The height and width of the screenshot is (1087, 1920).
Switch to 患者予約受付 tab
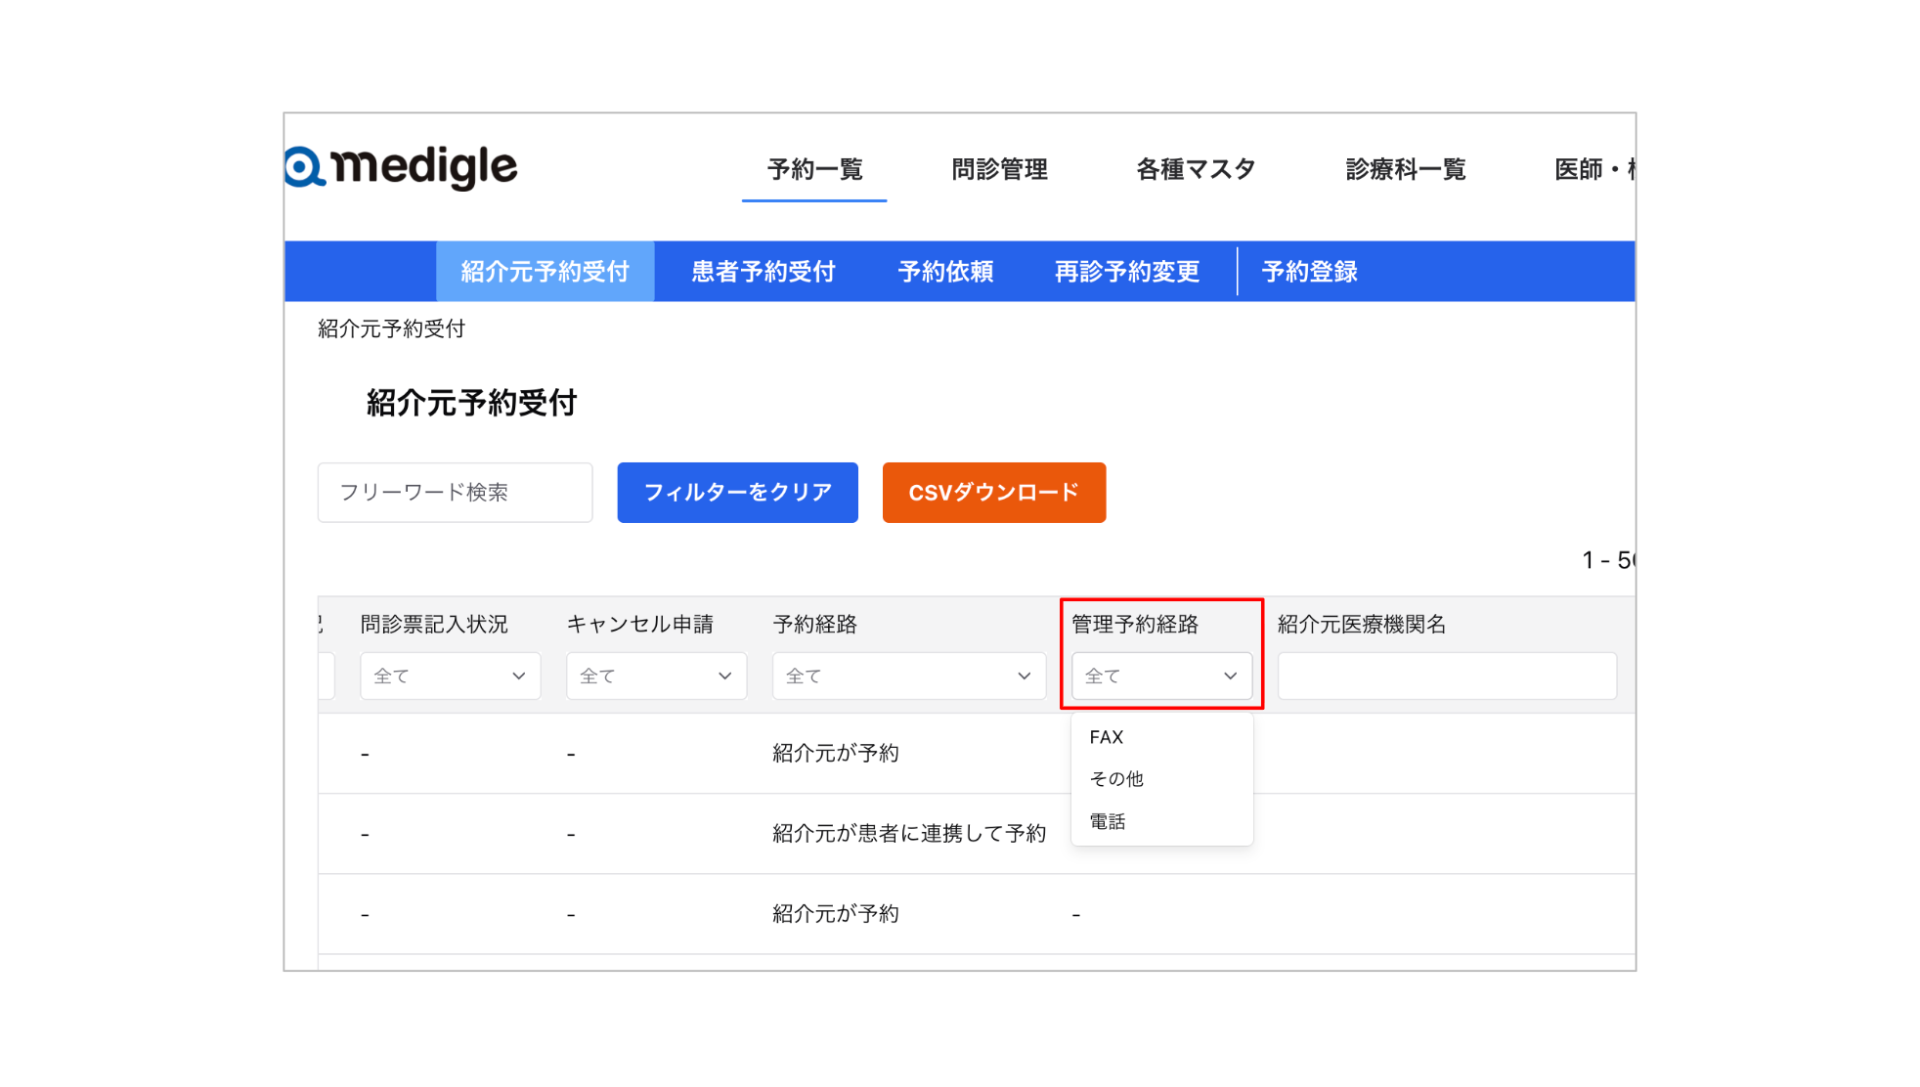pos(763,271)
